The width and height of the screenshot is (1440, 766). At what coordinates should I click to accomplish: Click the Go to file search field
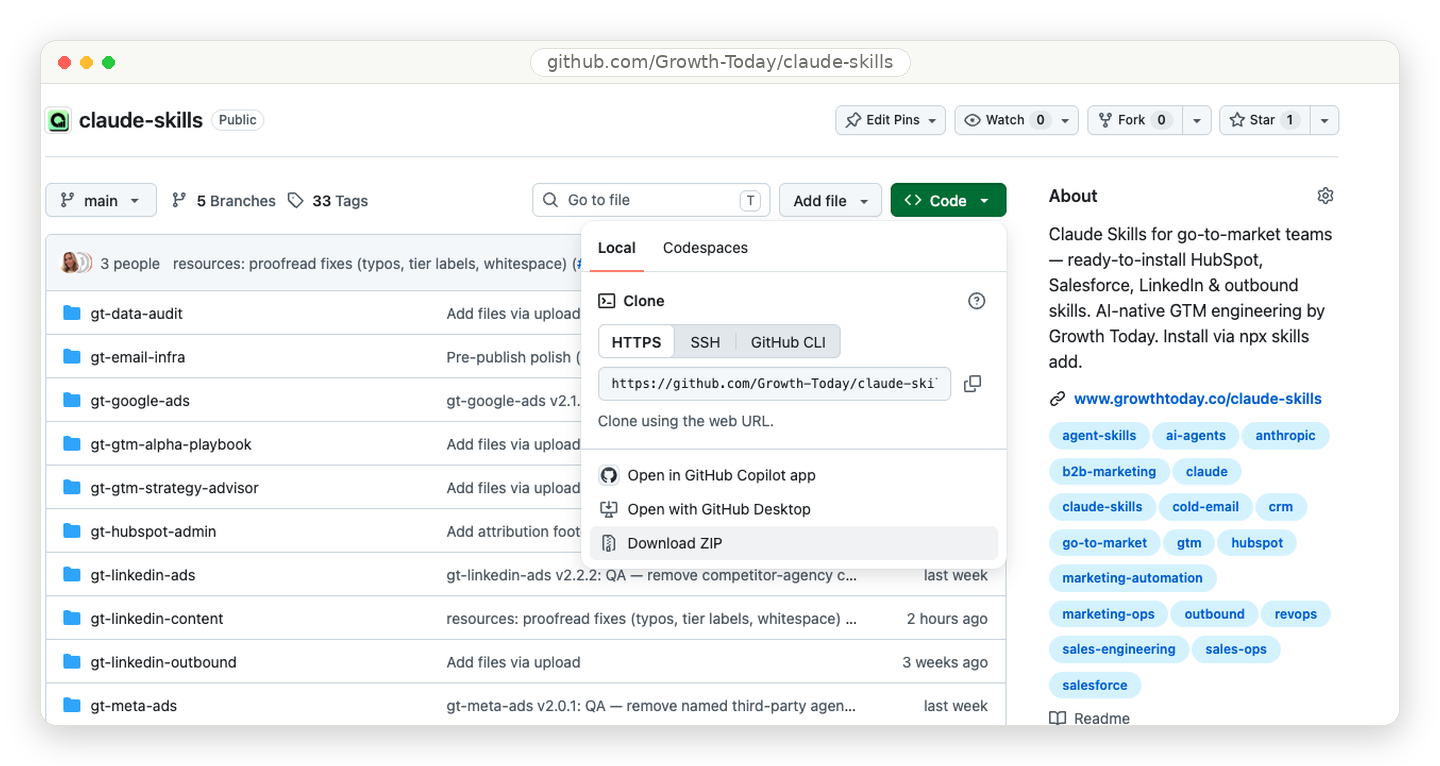tap(651, 200)
